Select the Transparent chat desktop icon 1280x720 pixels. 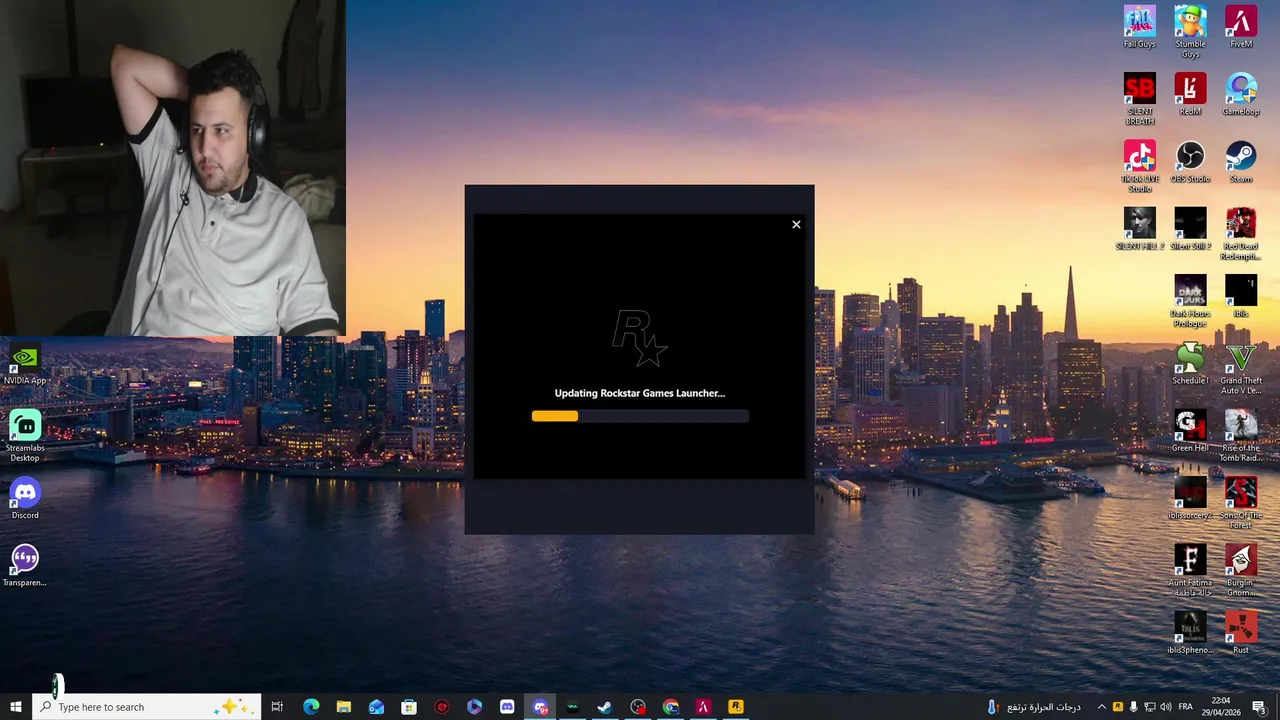pos(25,566)
